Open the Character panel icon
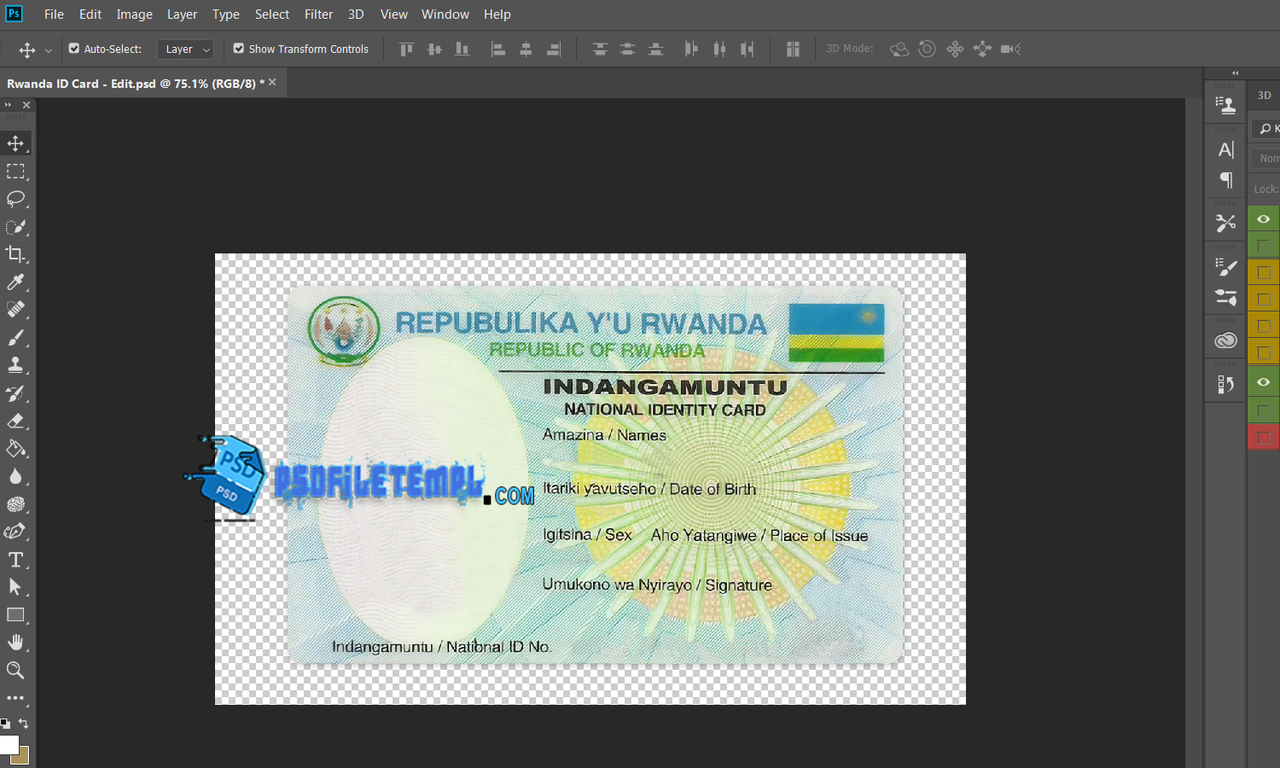This screenshot has width=1280, height=768. point(1226,150)
